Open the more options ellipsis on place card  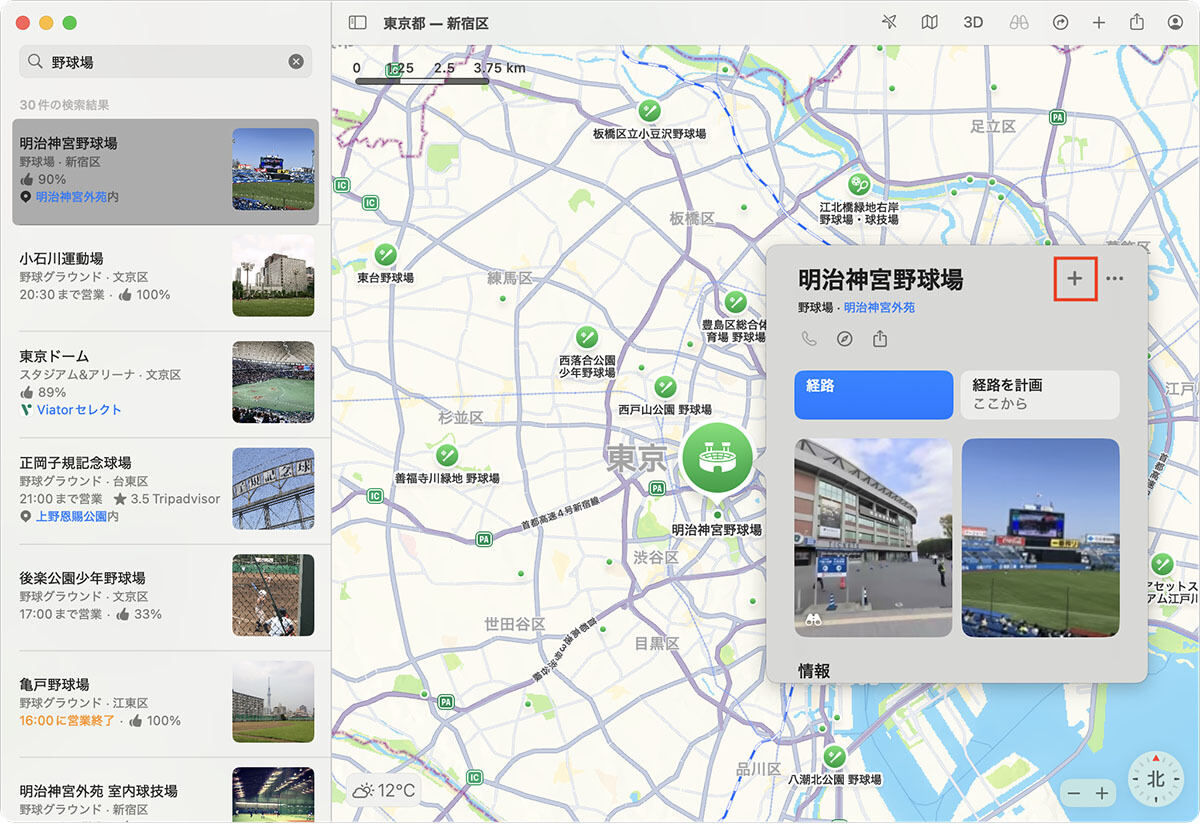(x=1115, y=279)
